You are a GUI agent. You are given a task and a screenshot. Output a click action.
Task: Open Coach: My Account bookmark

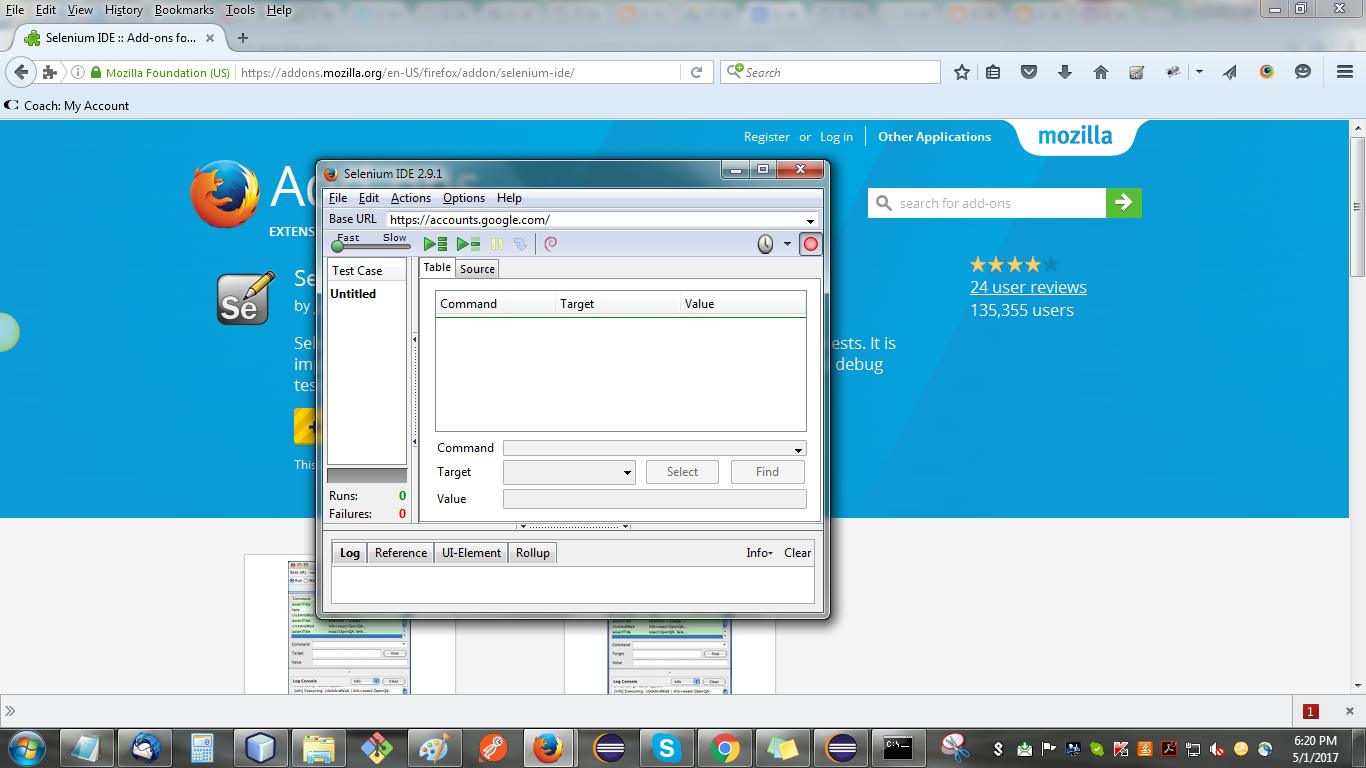[67, 105]
